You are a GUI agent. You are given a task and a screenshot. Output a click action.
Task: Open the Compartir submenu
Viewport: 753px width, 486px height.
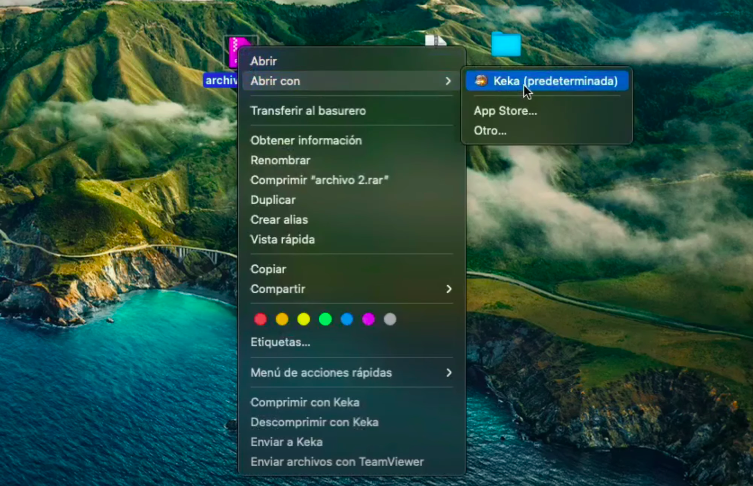352,289
